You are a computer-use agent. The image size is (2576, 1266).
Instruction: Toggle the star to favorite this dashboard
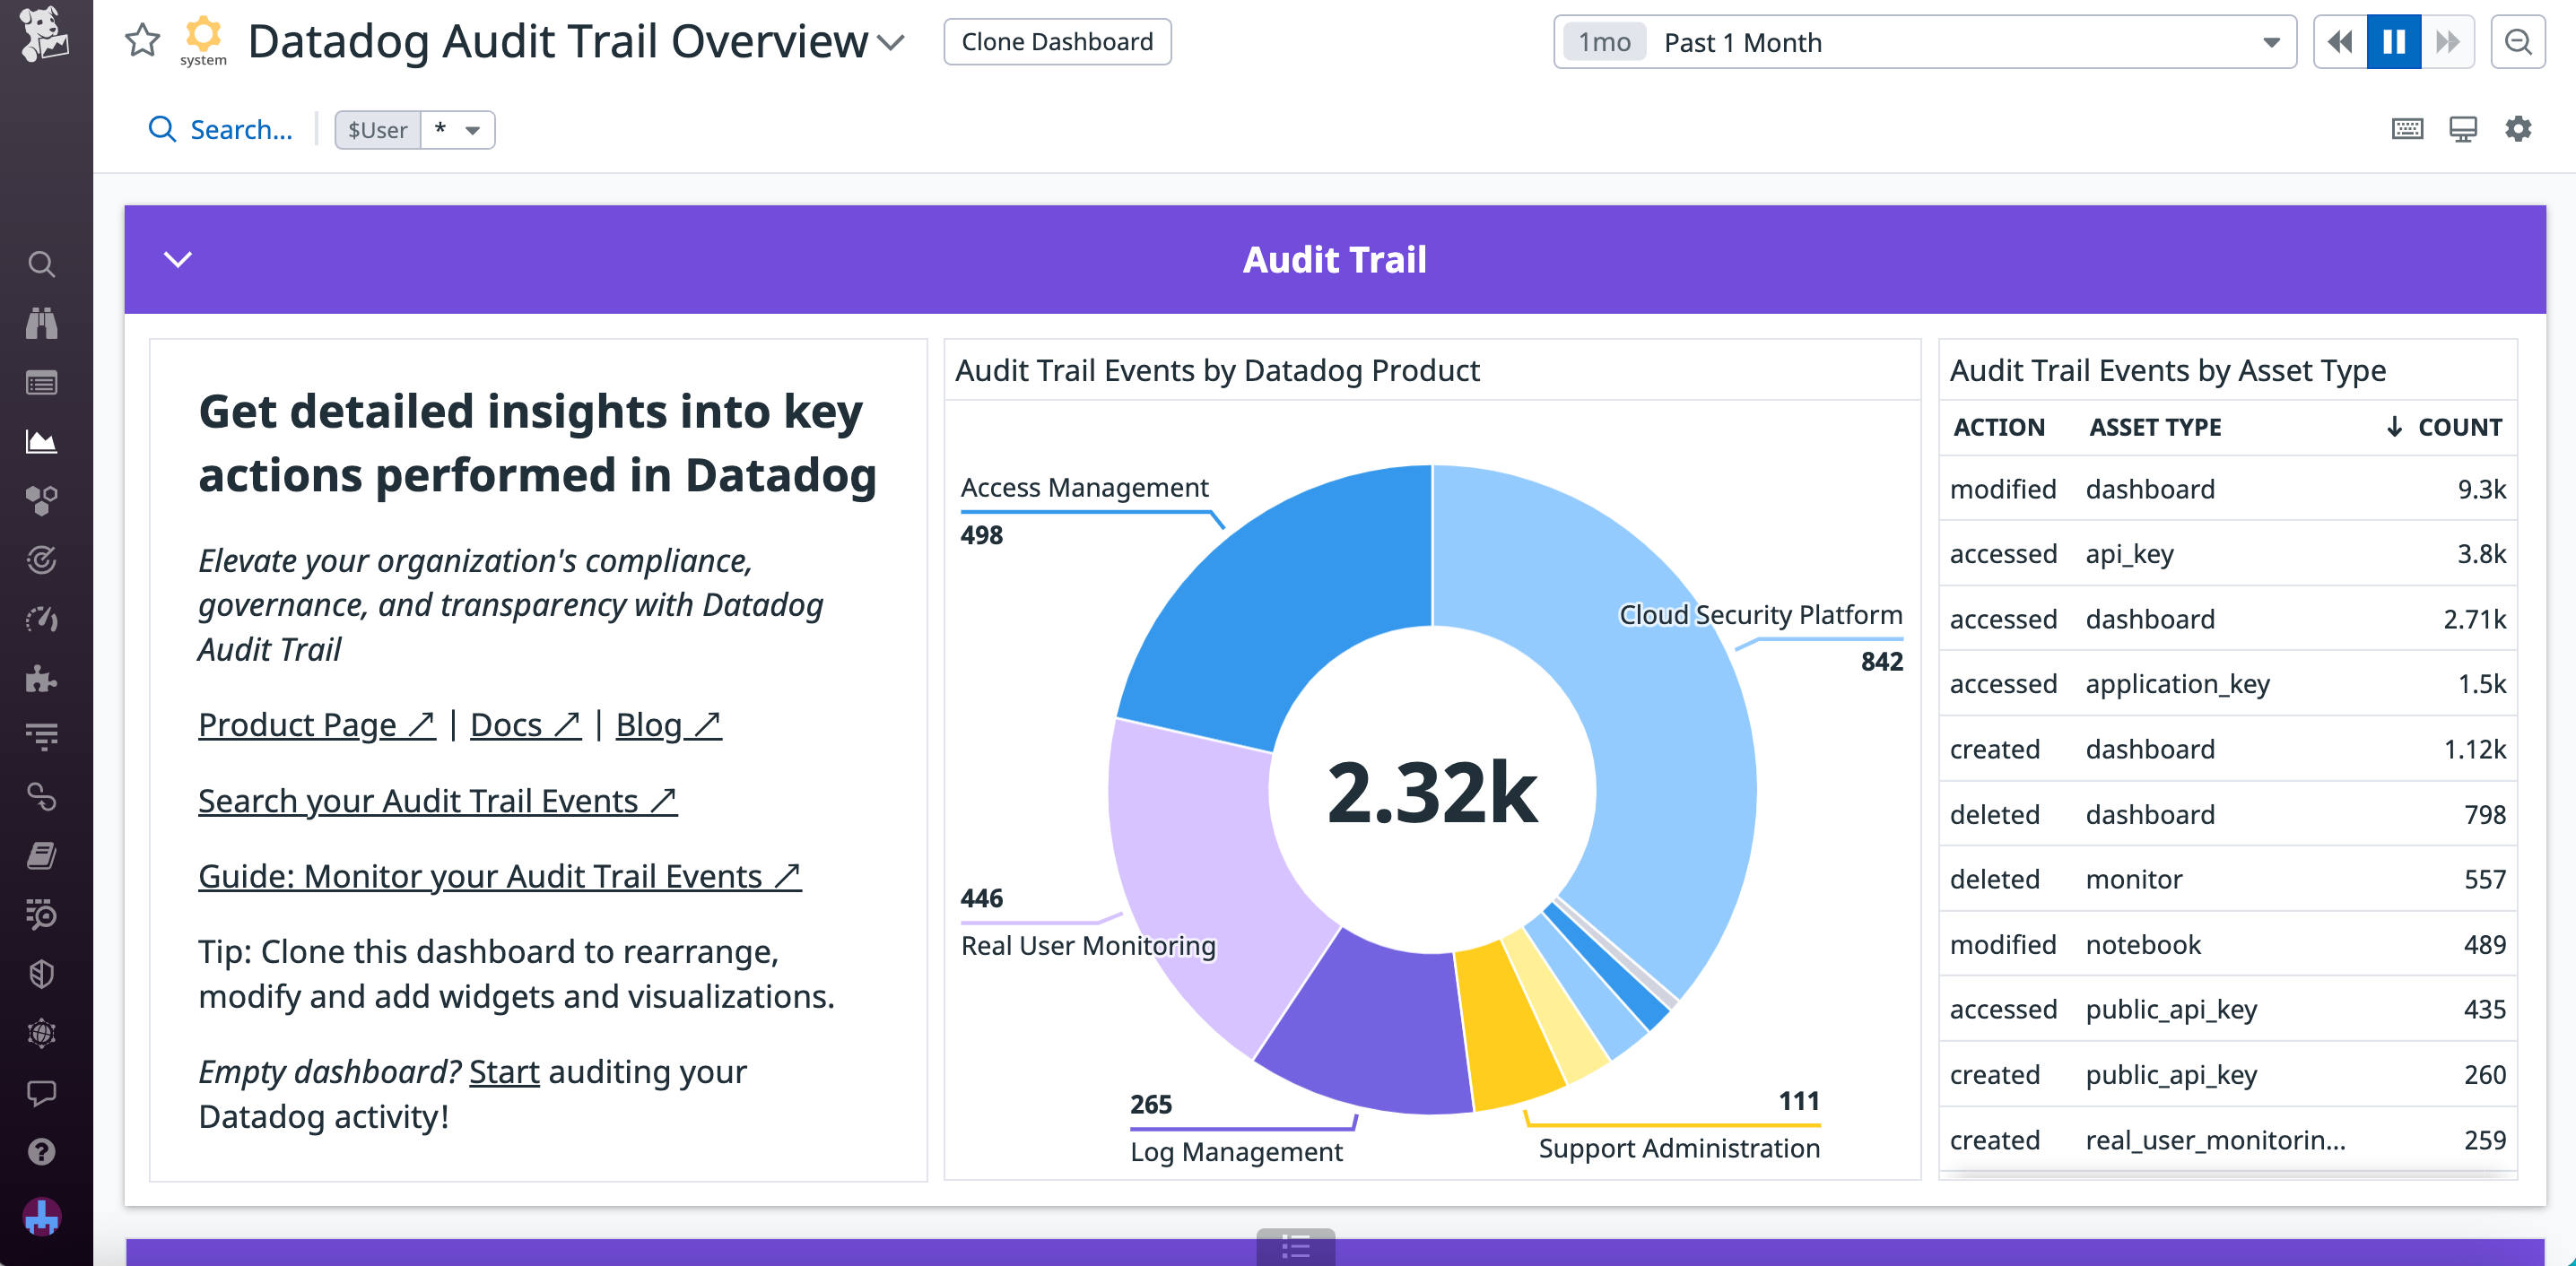point(141,42)
